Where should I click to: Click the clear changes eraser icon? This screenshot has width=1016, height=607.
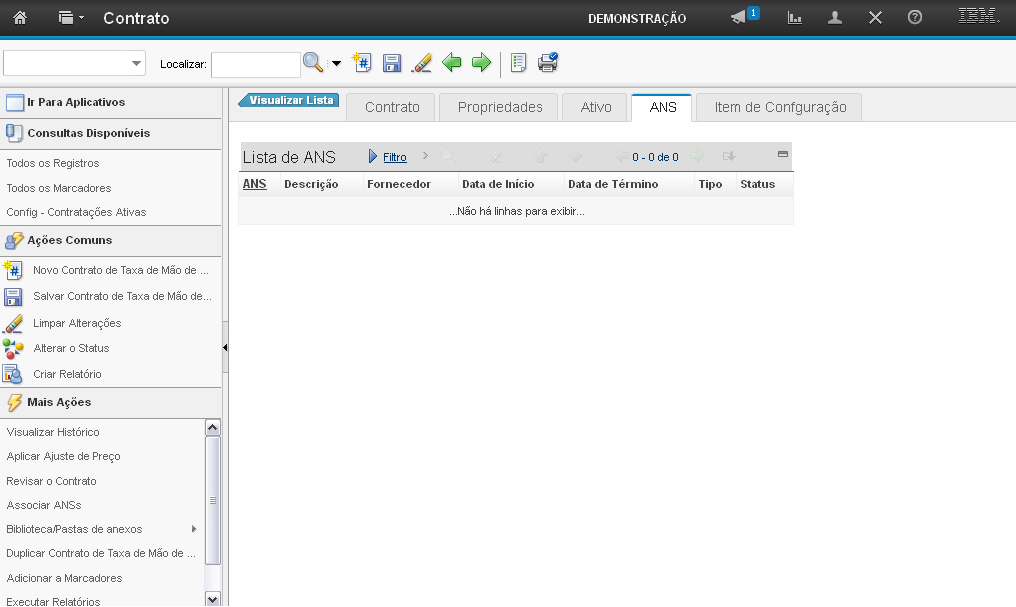point(421,63)
